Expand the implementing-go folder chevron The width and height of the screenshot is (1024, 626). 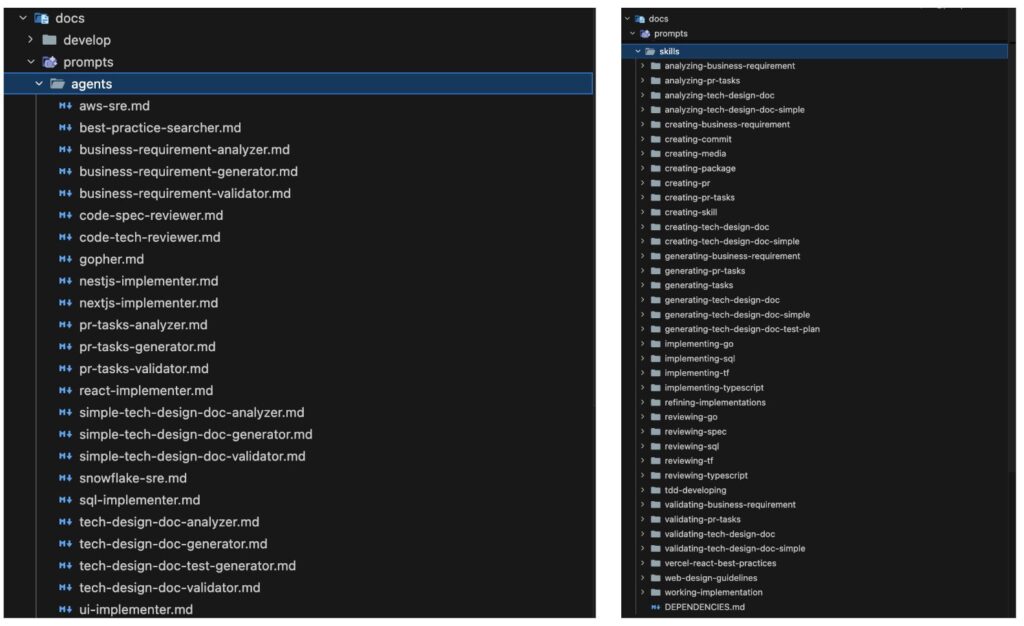point(643,344)
